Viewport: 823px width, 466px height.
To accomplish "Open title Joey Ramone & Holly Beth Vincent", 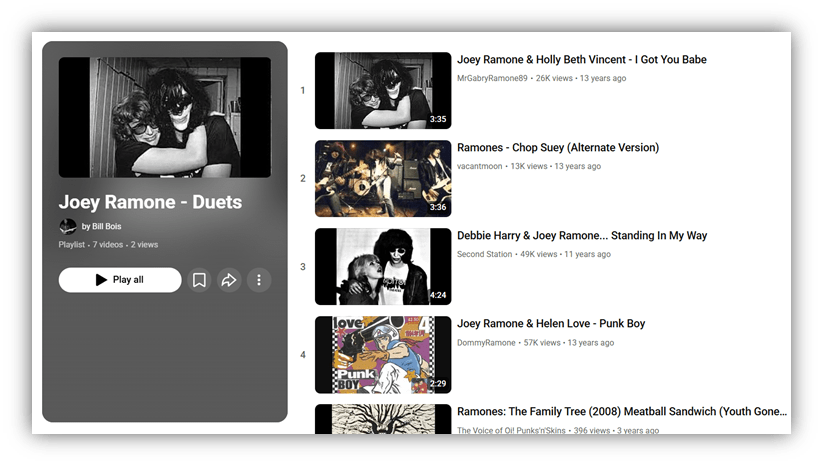I will 581,60.
